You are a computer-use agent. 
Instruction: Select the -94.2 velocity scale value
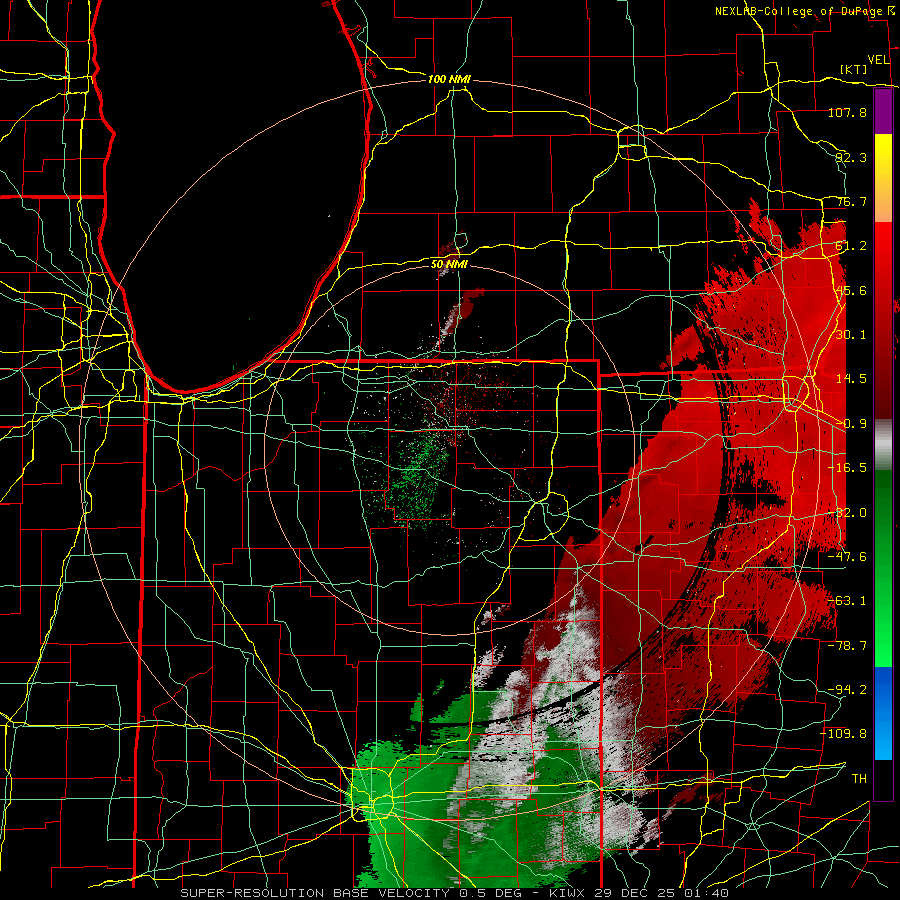(x=847, y=690)
